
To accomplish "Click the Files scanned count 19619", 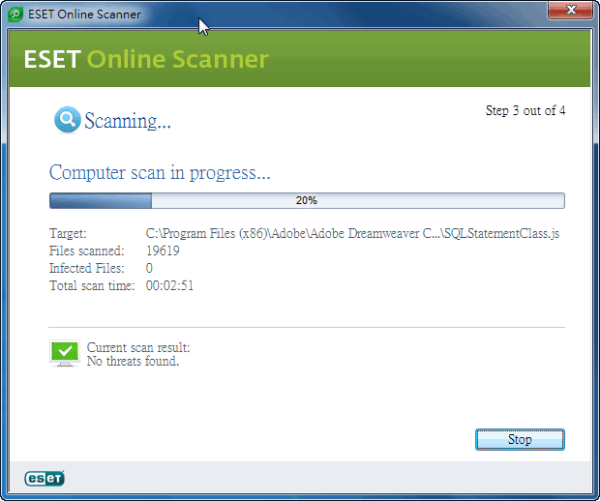I will click(163, 251).
